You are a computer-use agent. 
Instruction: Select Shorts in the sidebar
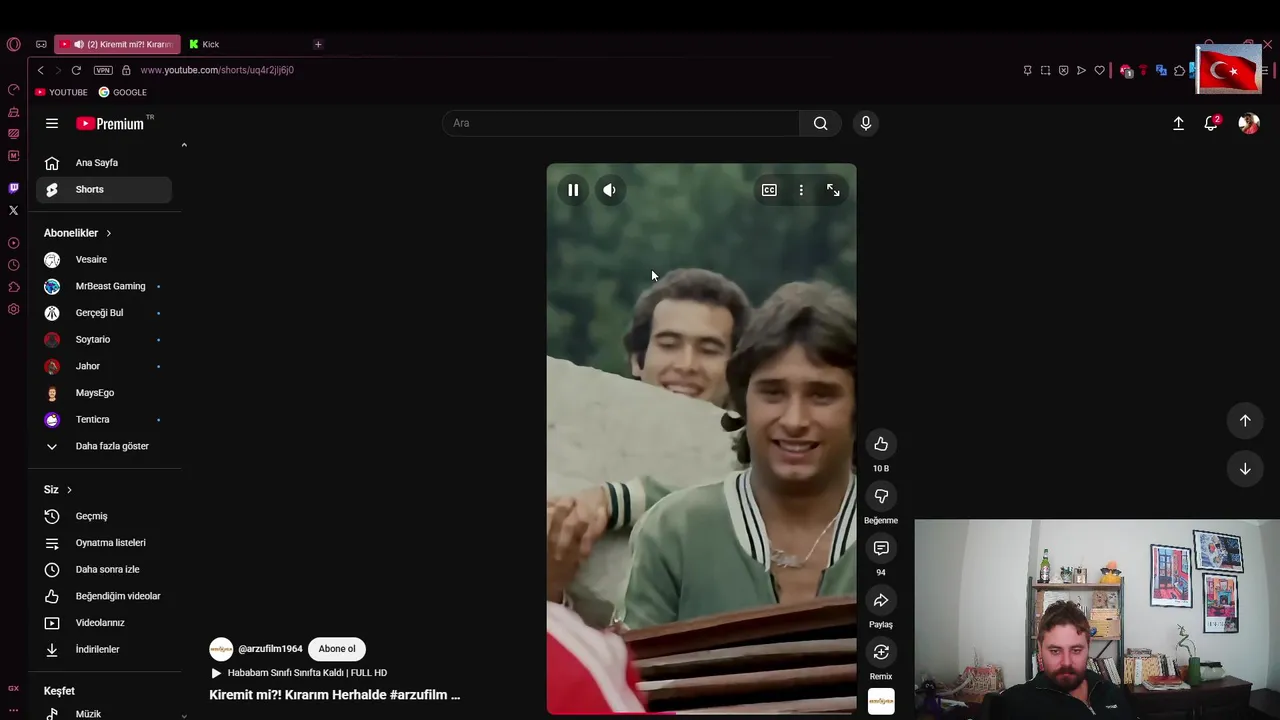pos(104,189)
